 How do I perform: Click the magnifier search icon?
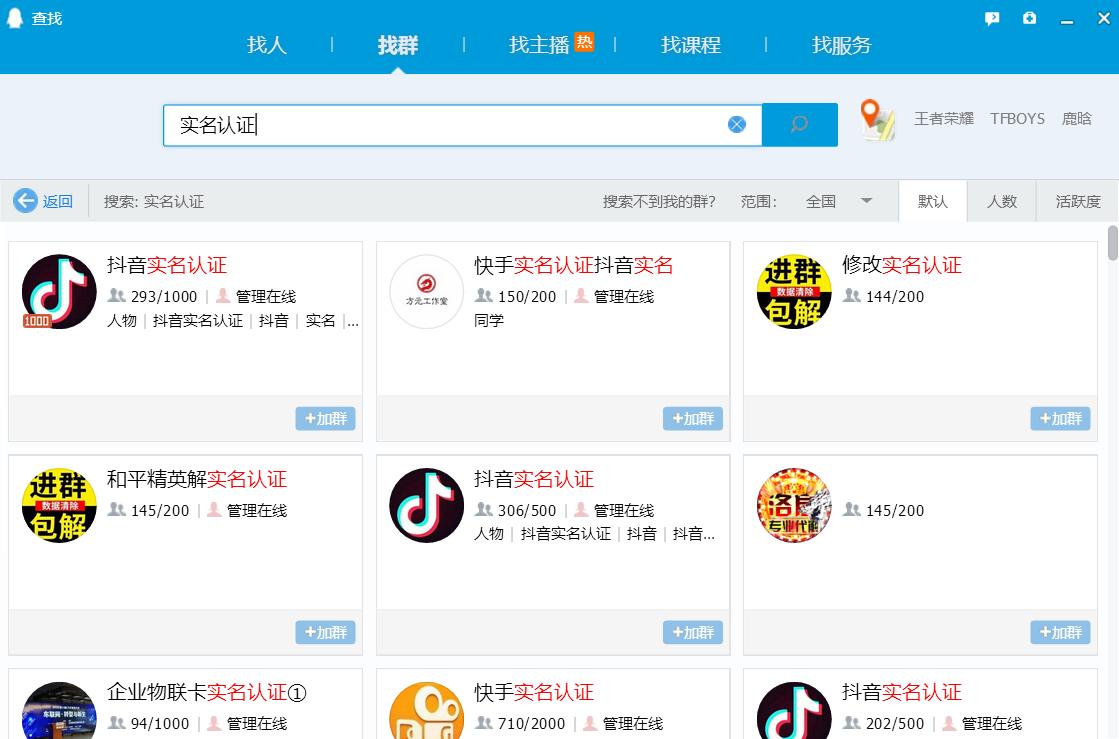coord(799,124)
